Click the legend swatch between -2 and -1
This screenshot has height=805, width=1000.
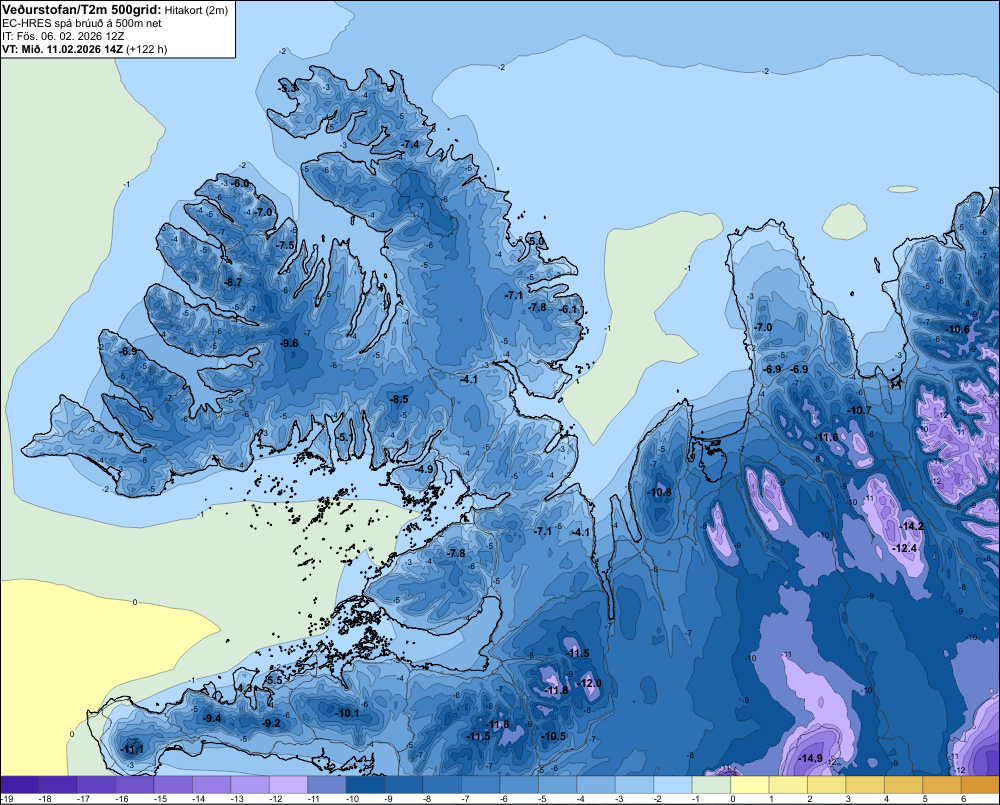673,785
